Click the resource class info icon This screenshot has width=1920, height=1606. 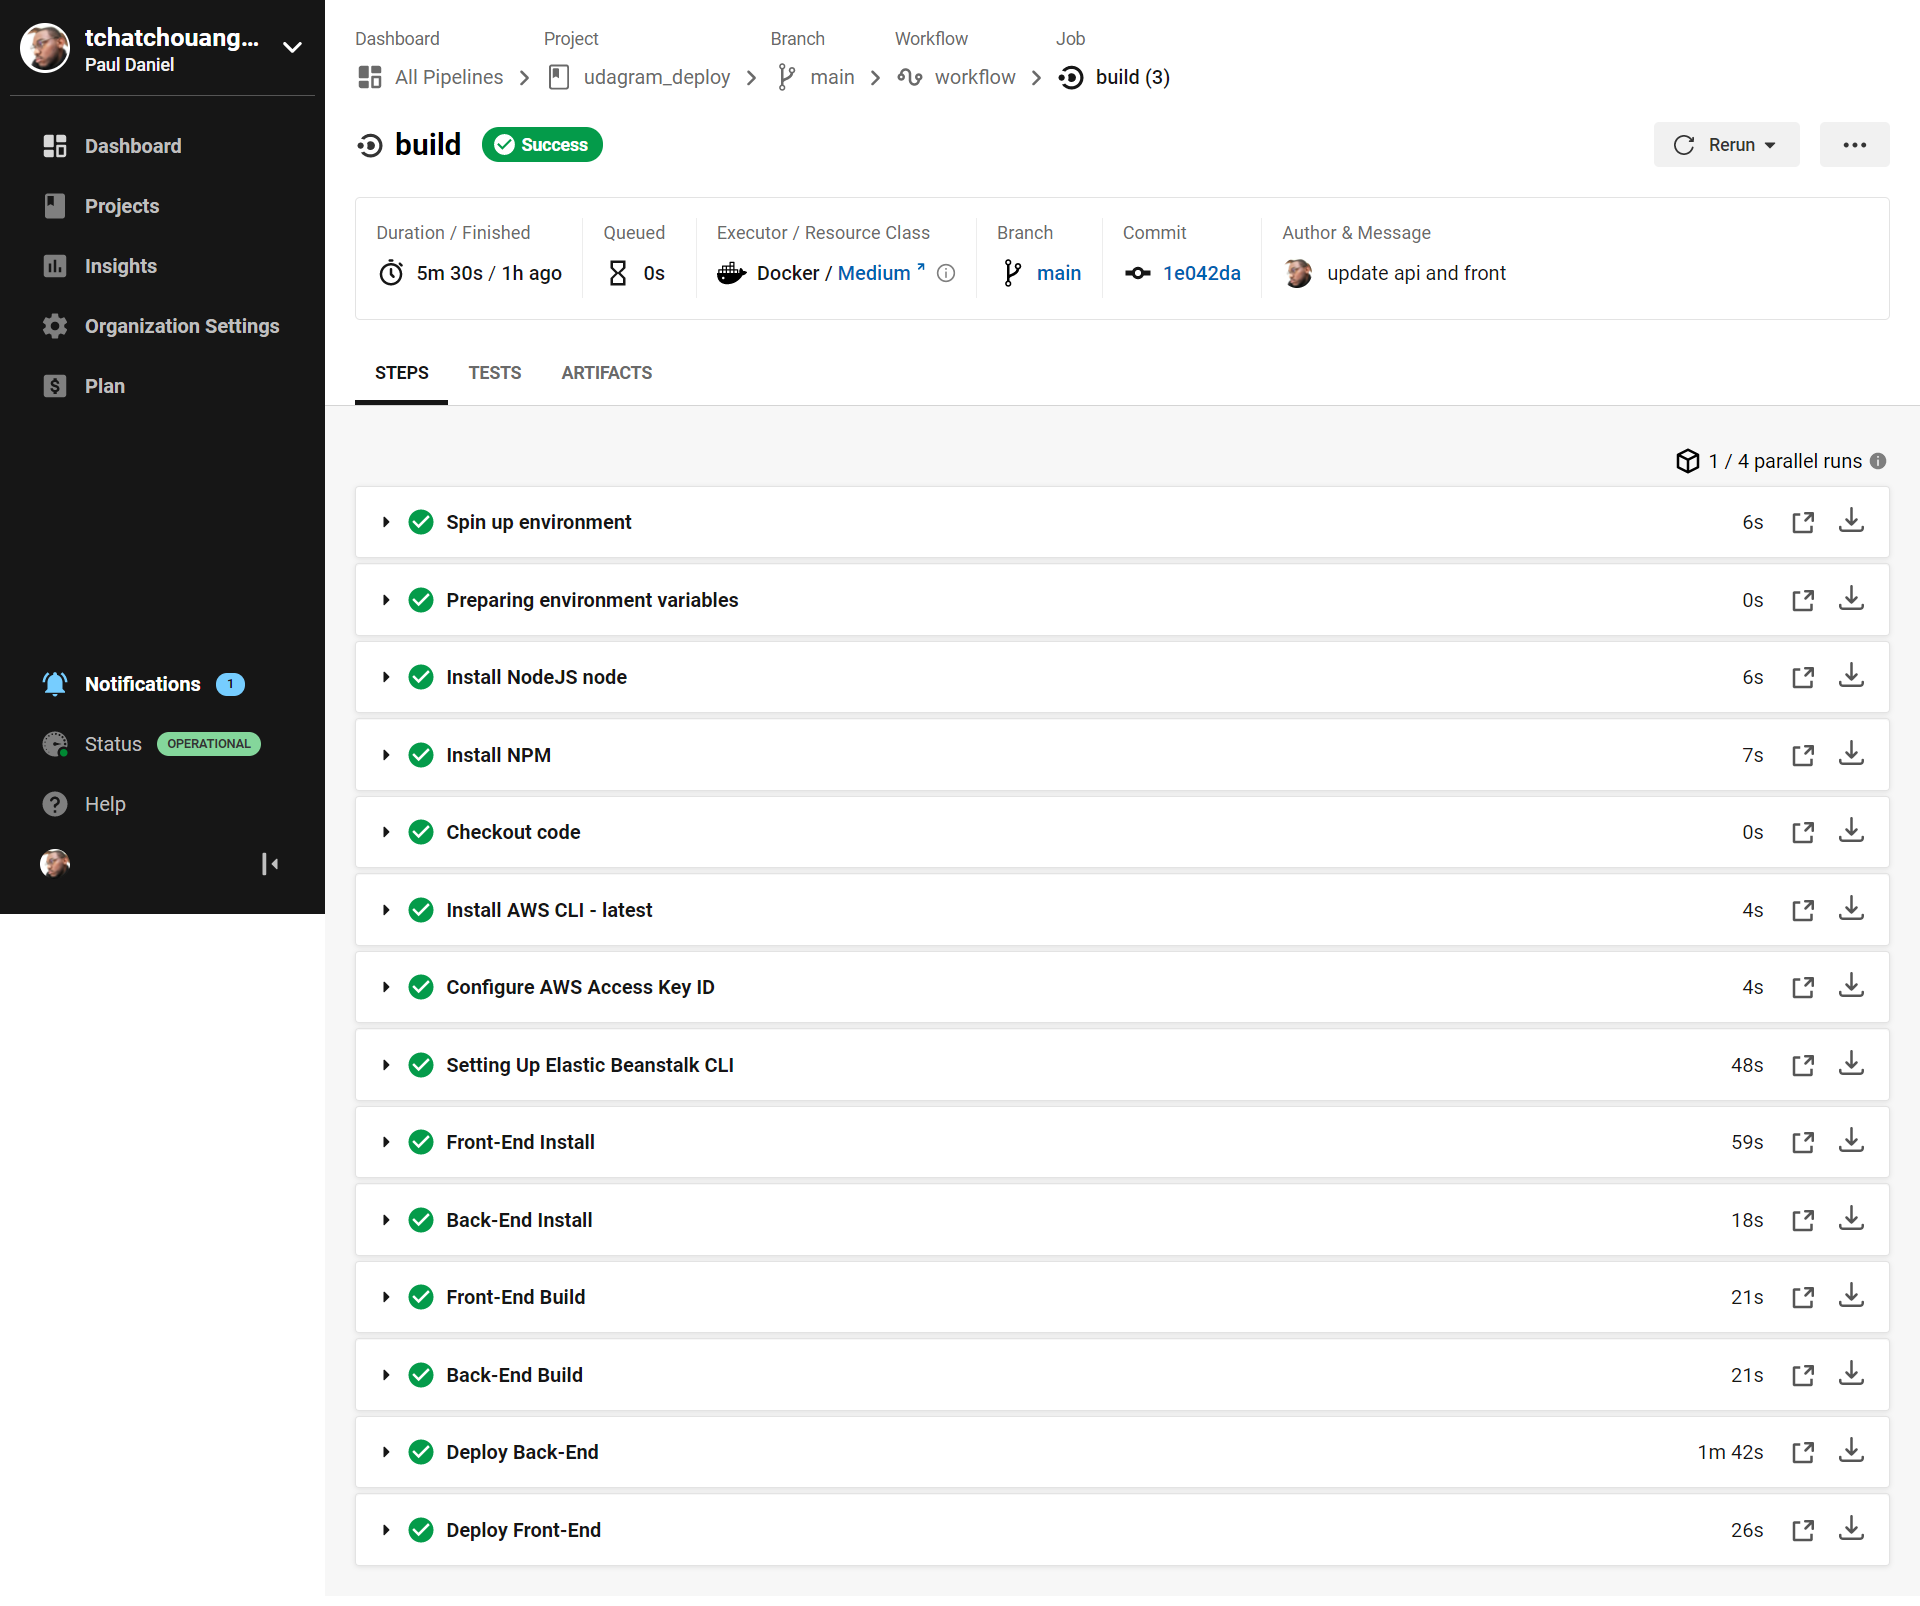[x=946, y=273]
